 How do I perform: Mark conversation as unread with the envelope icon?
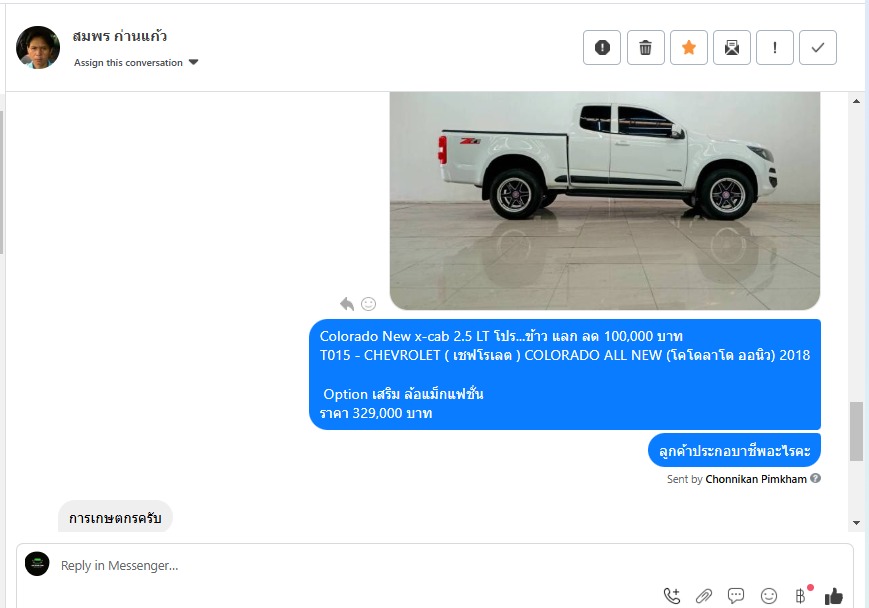tap(732, 48)
